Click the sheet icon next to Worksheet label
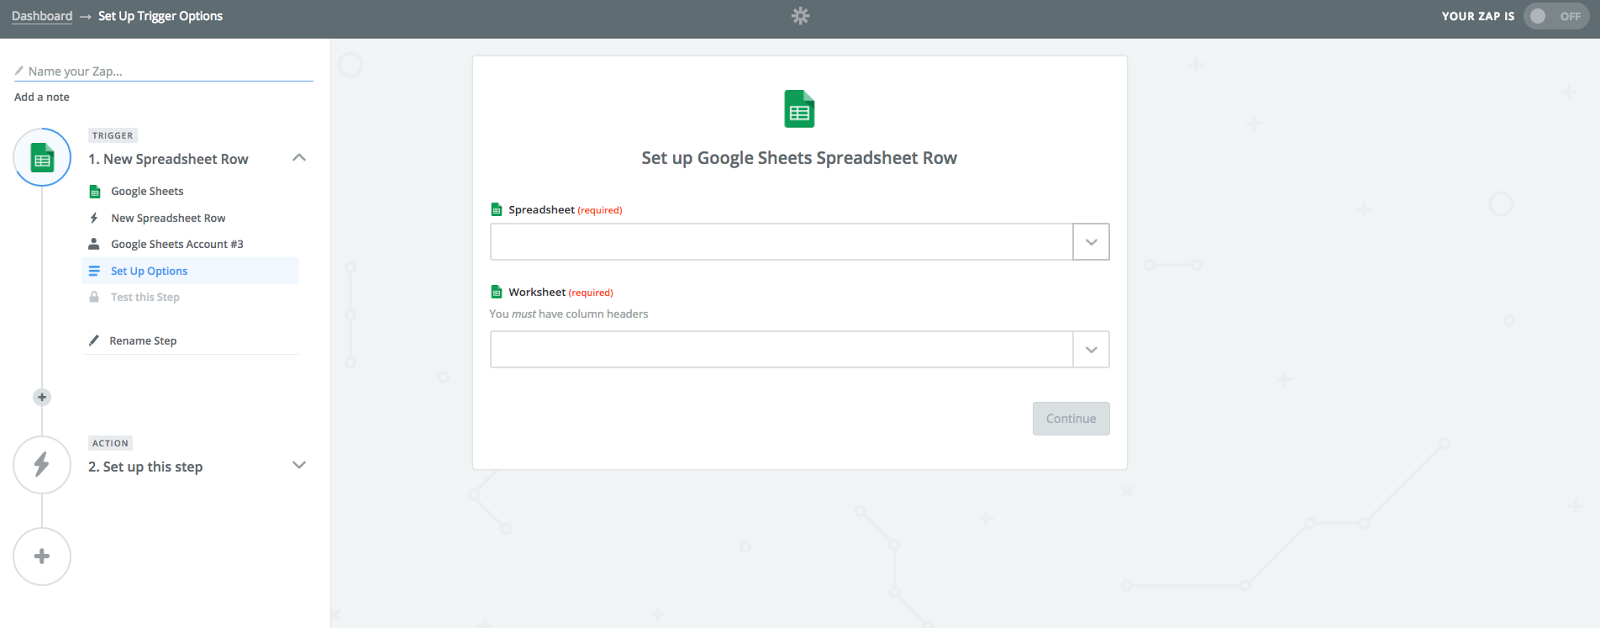1600x628 pixels. [496, 292]
